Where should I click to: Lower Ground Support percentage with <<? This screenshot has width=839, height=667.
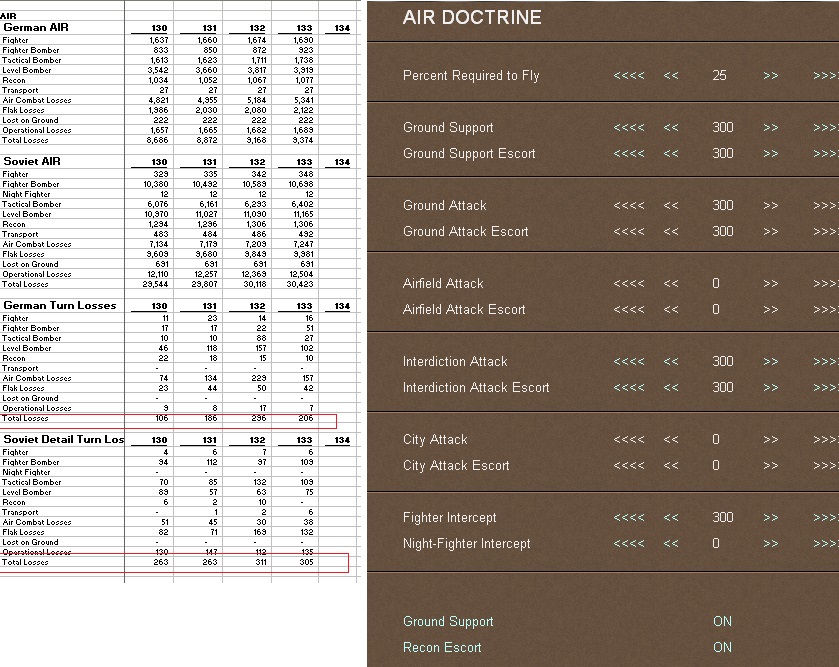click(x=671, y=127)
